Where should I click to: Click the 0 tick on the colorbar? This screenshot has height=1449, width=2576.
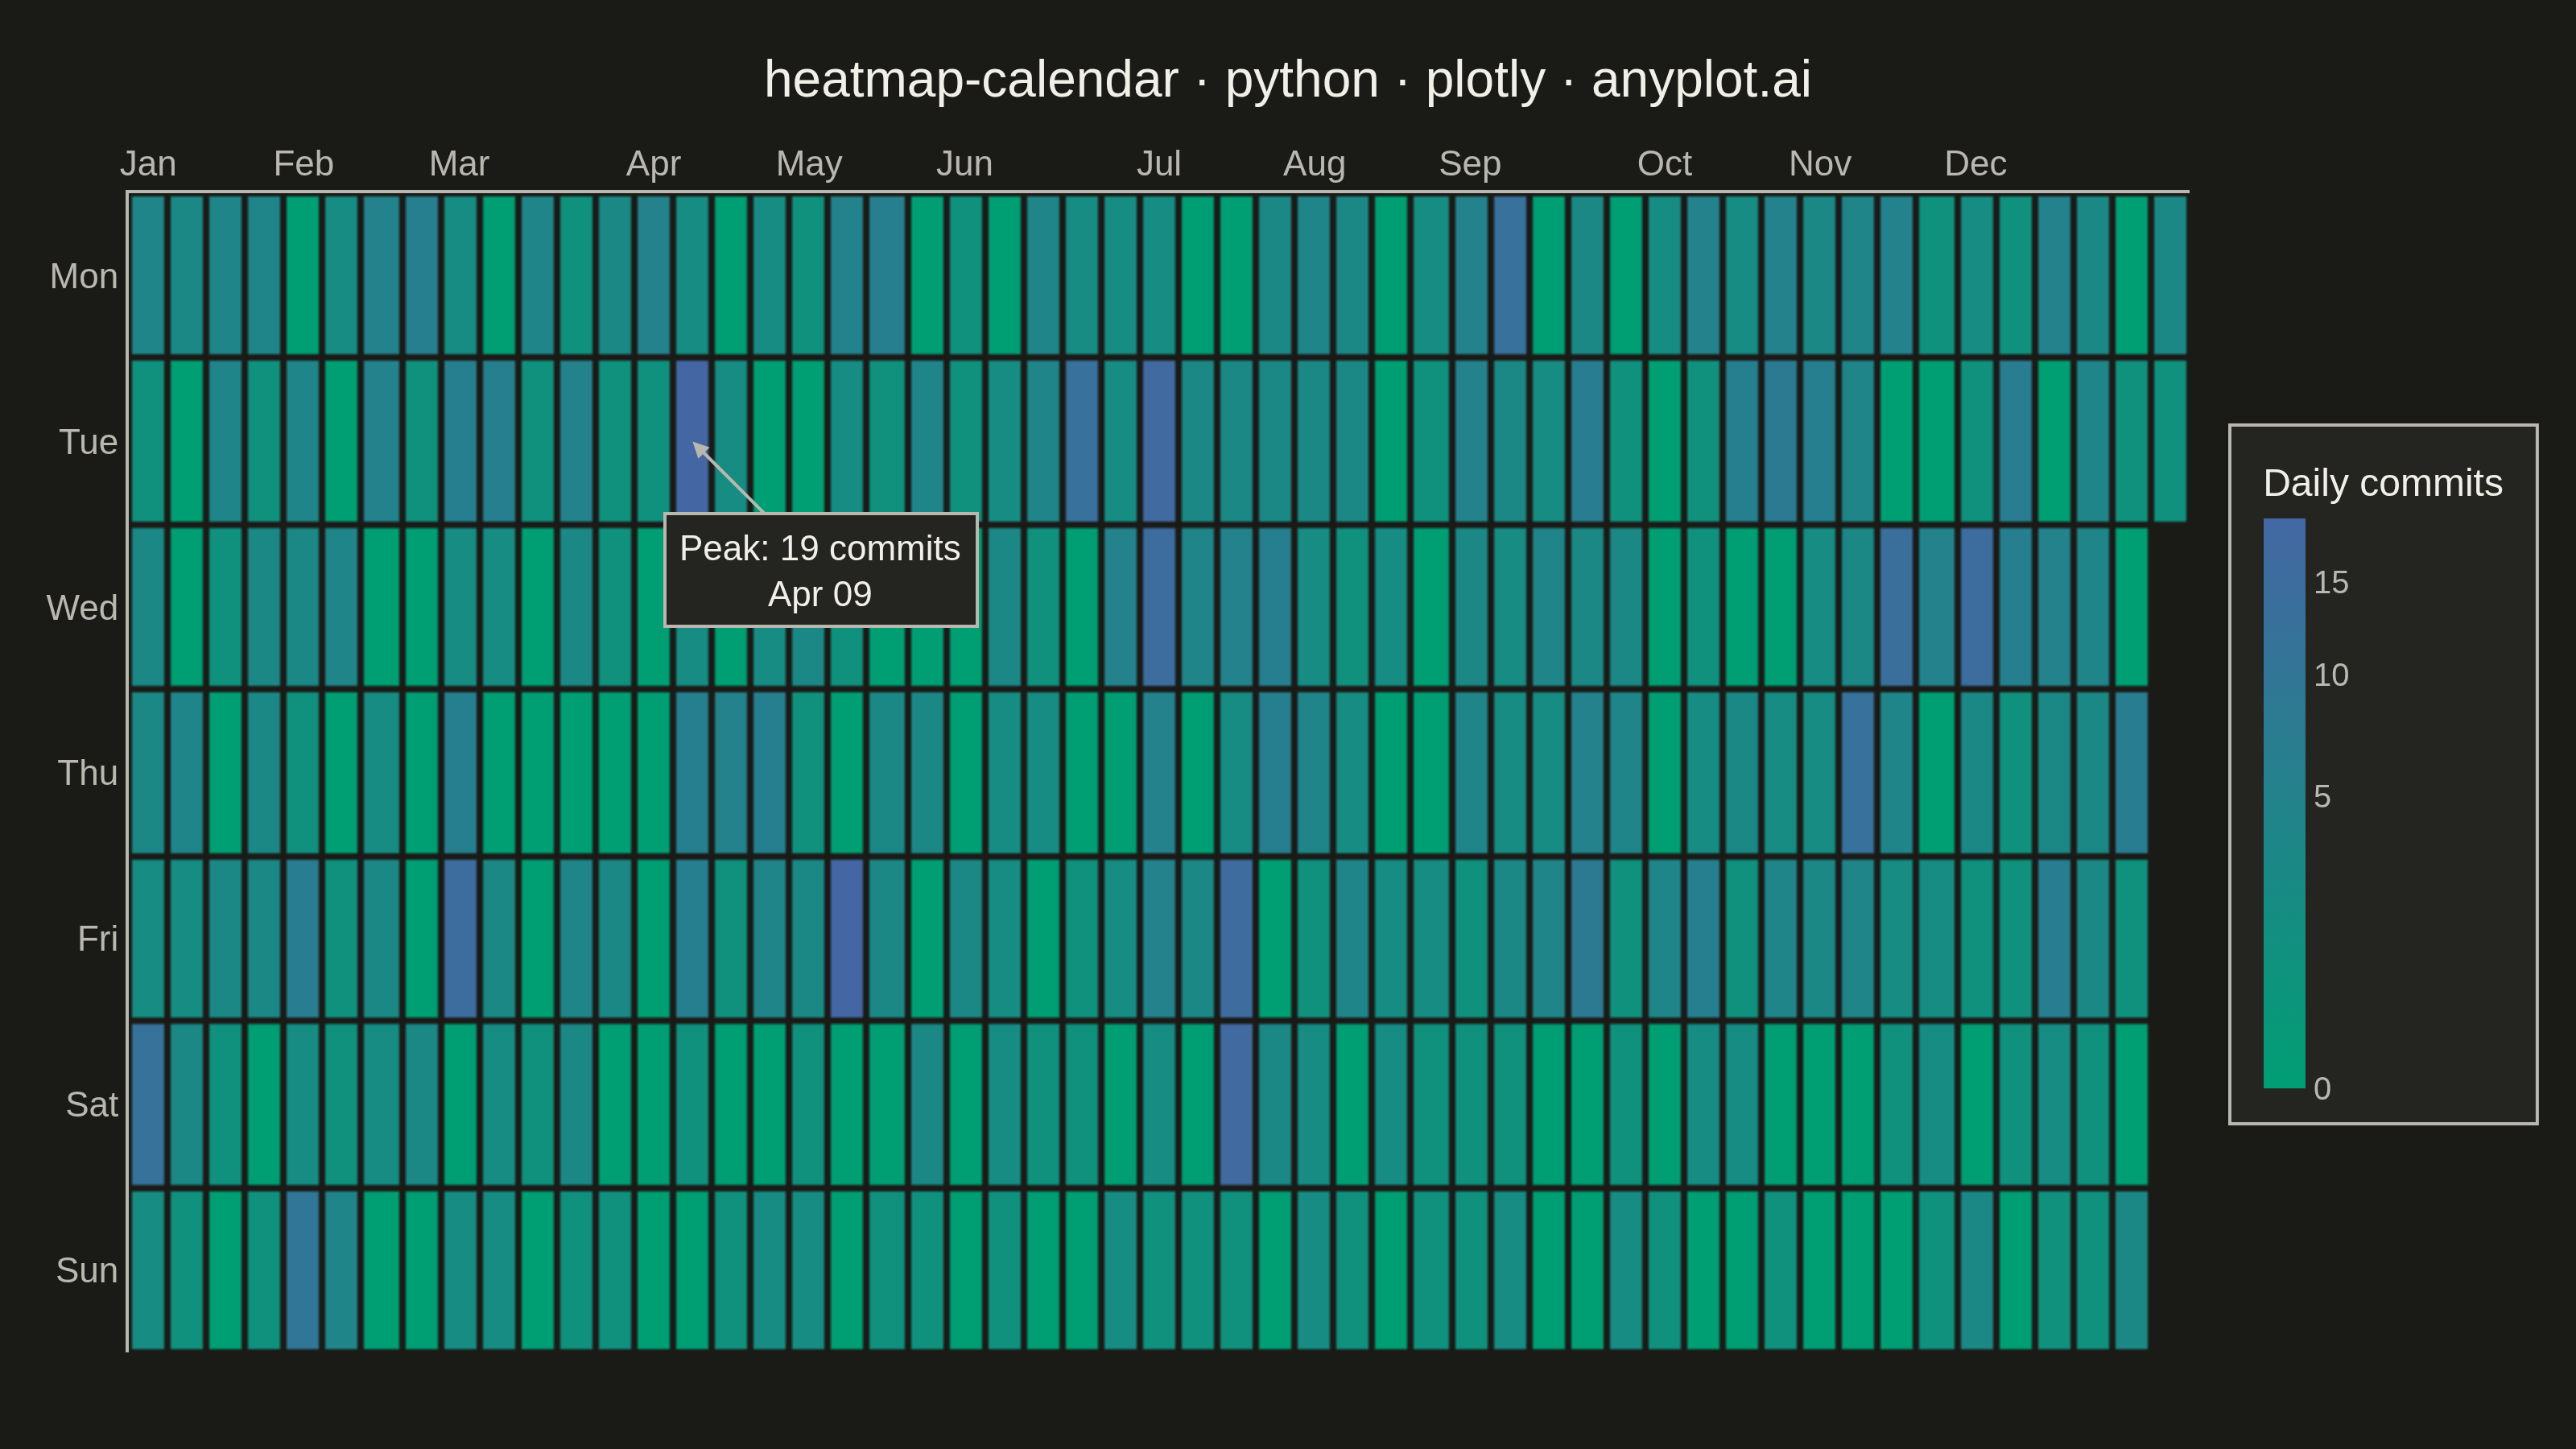pyautogui.click(x=2322, y=1089)
